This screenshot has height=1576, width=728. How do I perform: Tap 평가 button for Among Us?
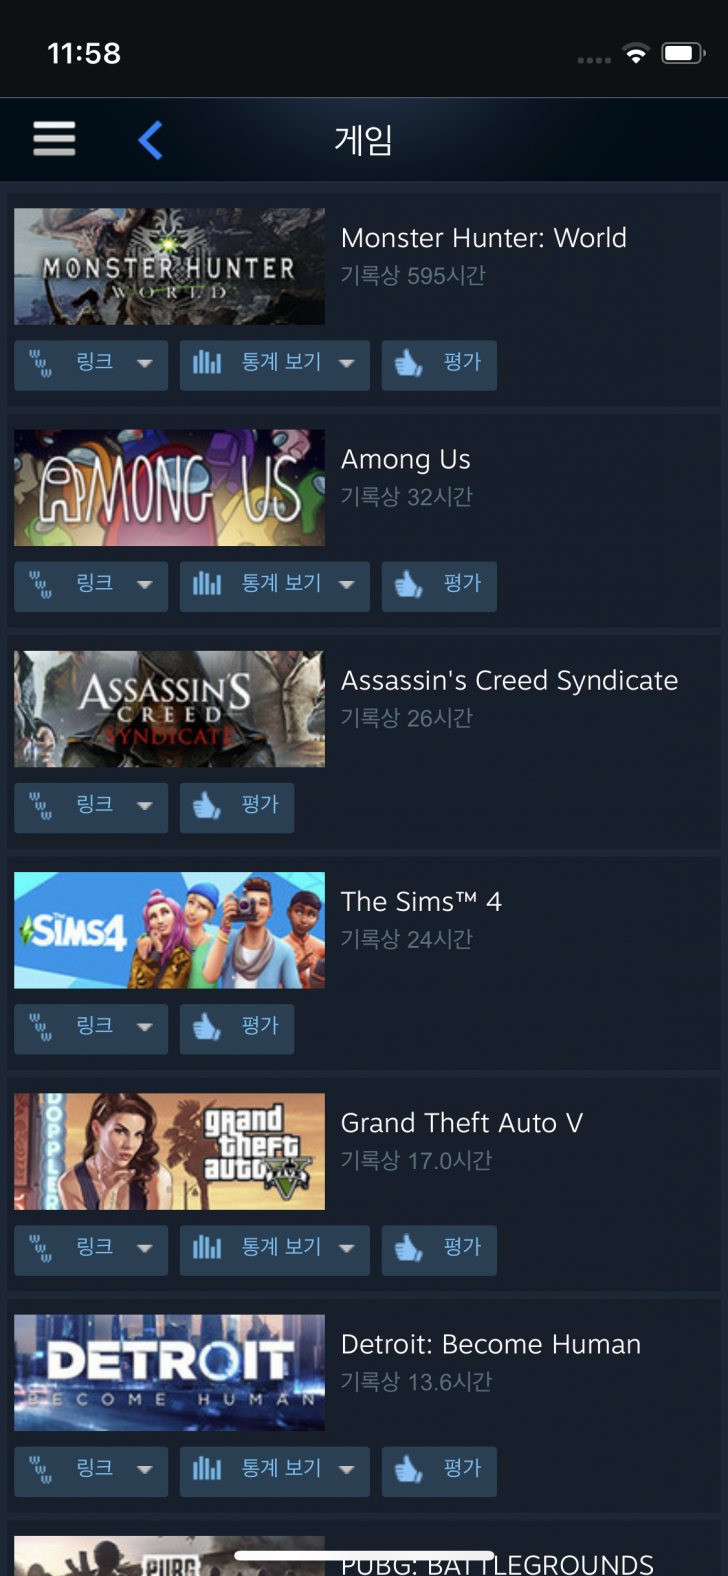click(439, 586)
